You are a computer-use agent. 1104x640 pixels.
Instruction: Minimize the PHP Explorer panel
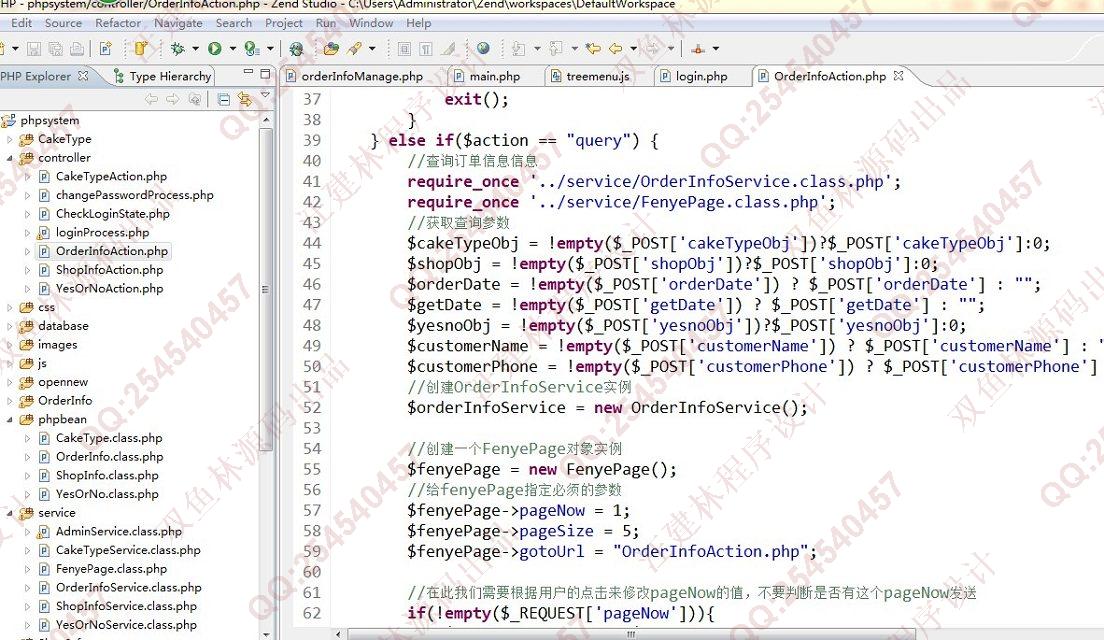pos(248,73)
